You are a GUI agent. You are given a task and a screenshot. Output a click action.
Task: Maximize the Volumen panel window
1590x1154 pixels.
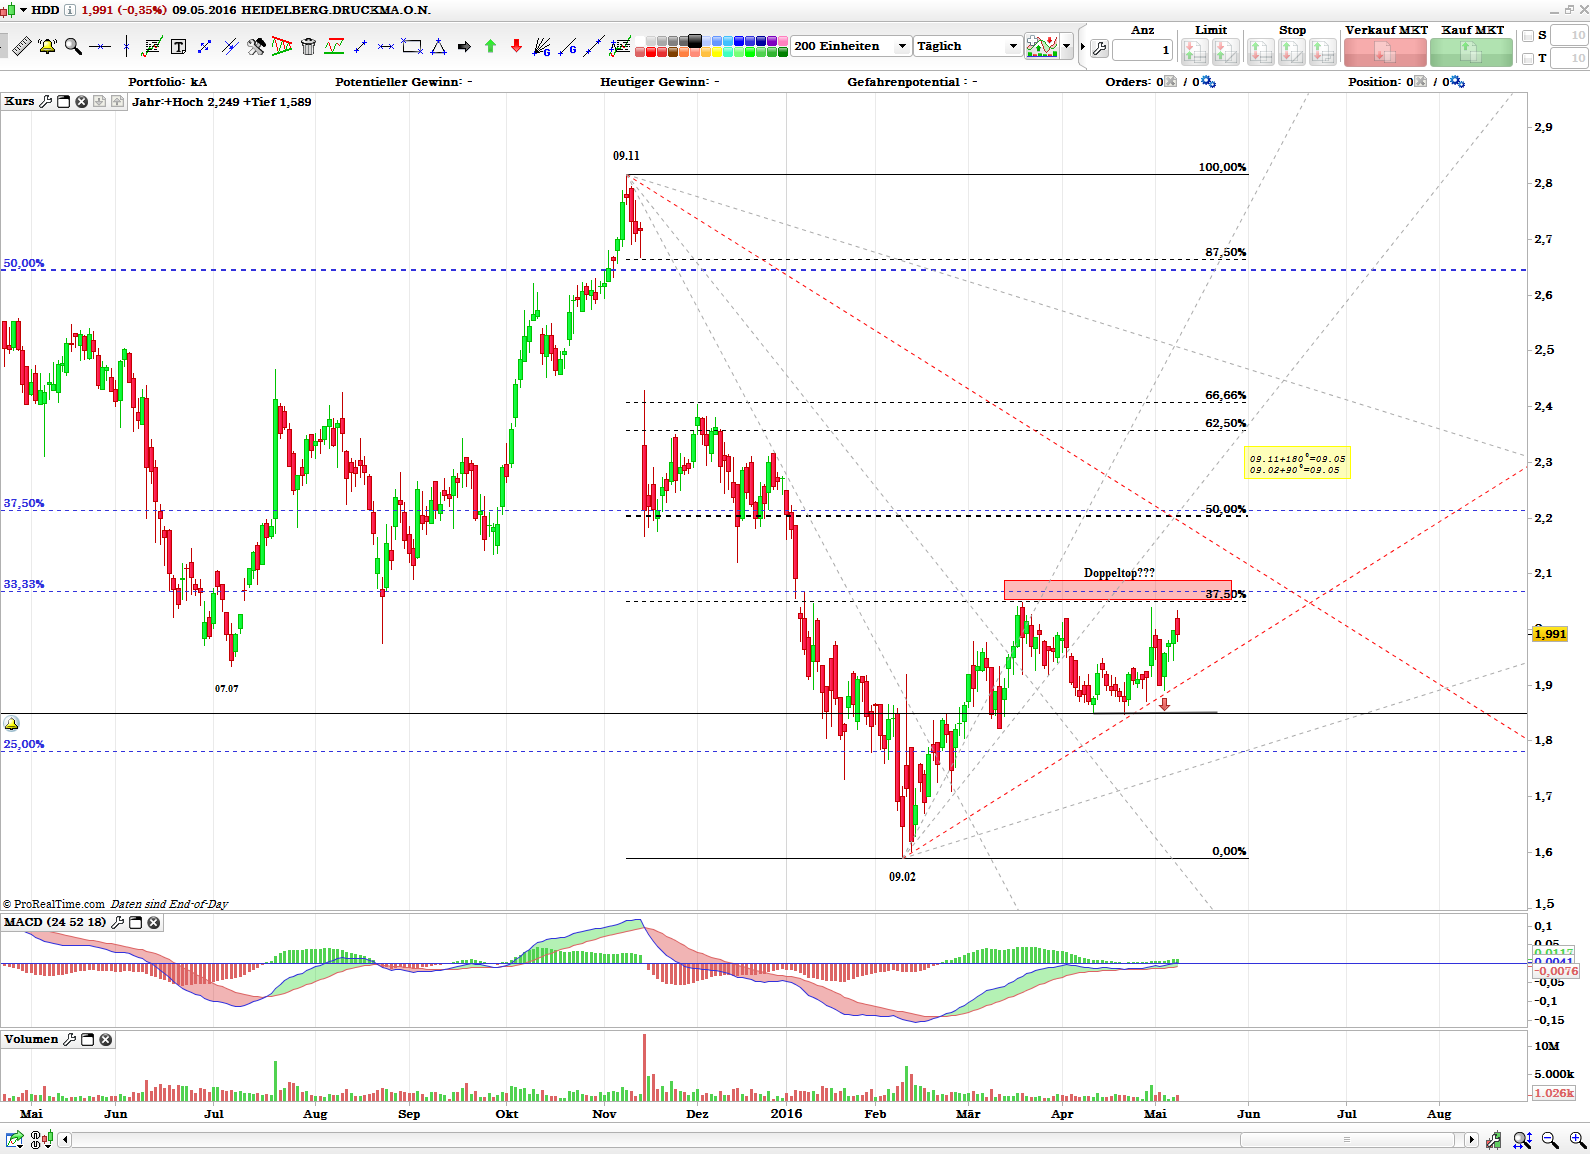point(87,1039)
